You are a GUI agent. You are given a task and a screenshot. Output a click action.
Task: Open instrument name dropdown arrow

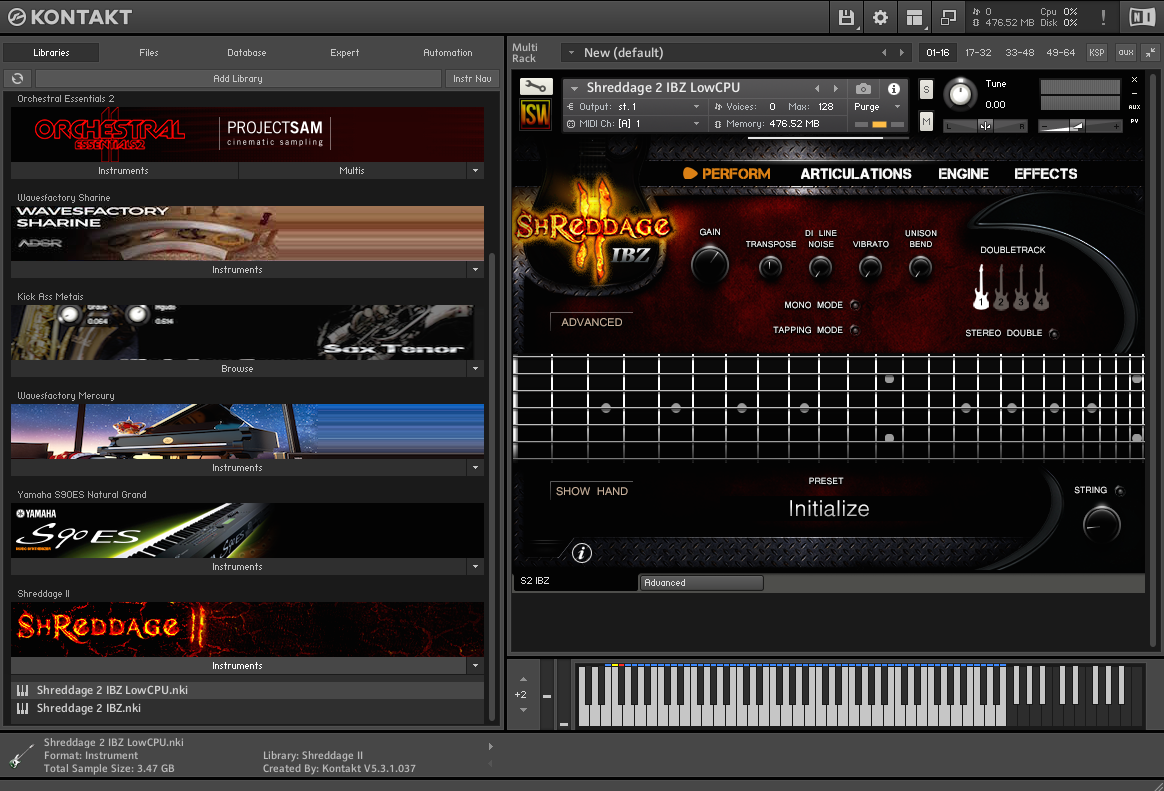[x=574, y=88]
